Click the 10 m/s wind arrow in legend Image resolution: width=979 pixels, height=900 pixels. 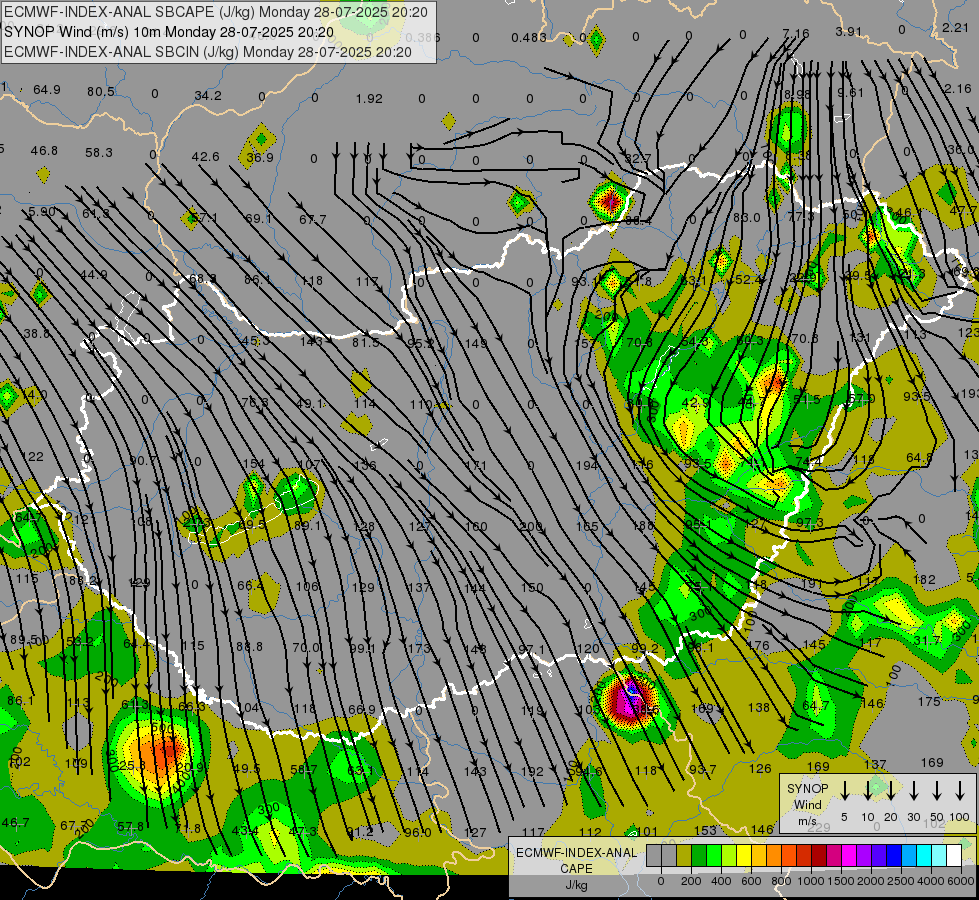click(867, 791)
